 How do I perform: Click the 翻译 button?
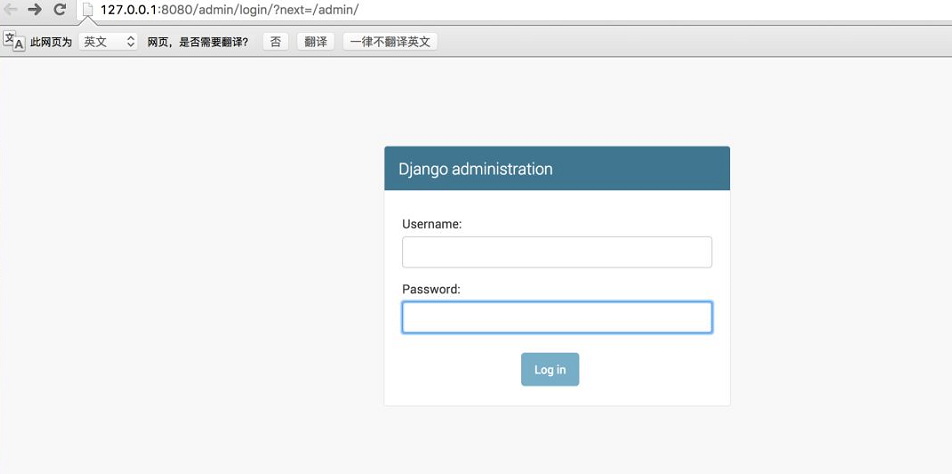pos(315,42)
